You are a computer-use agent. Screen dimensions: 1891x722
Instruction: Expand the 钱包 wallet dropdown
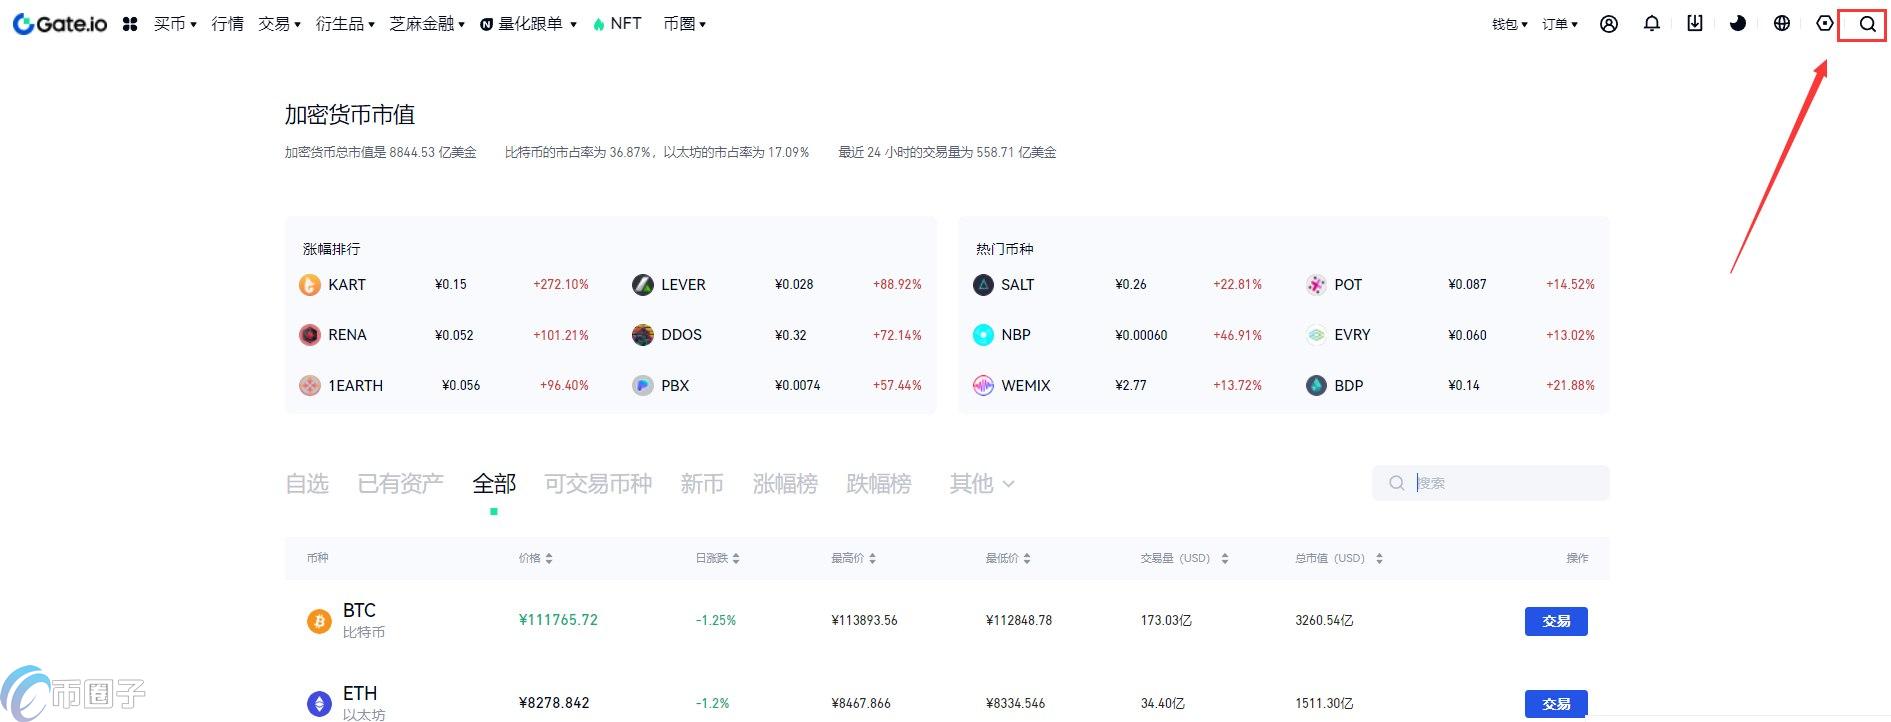pos(1509,24)
